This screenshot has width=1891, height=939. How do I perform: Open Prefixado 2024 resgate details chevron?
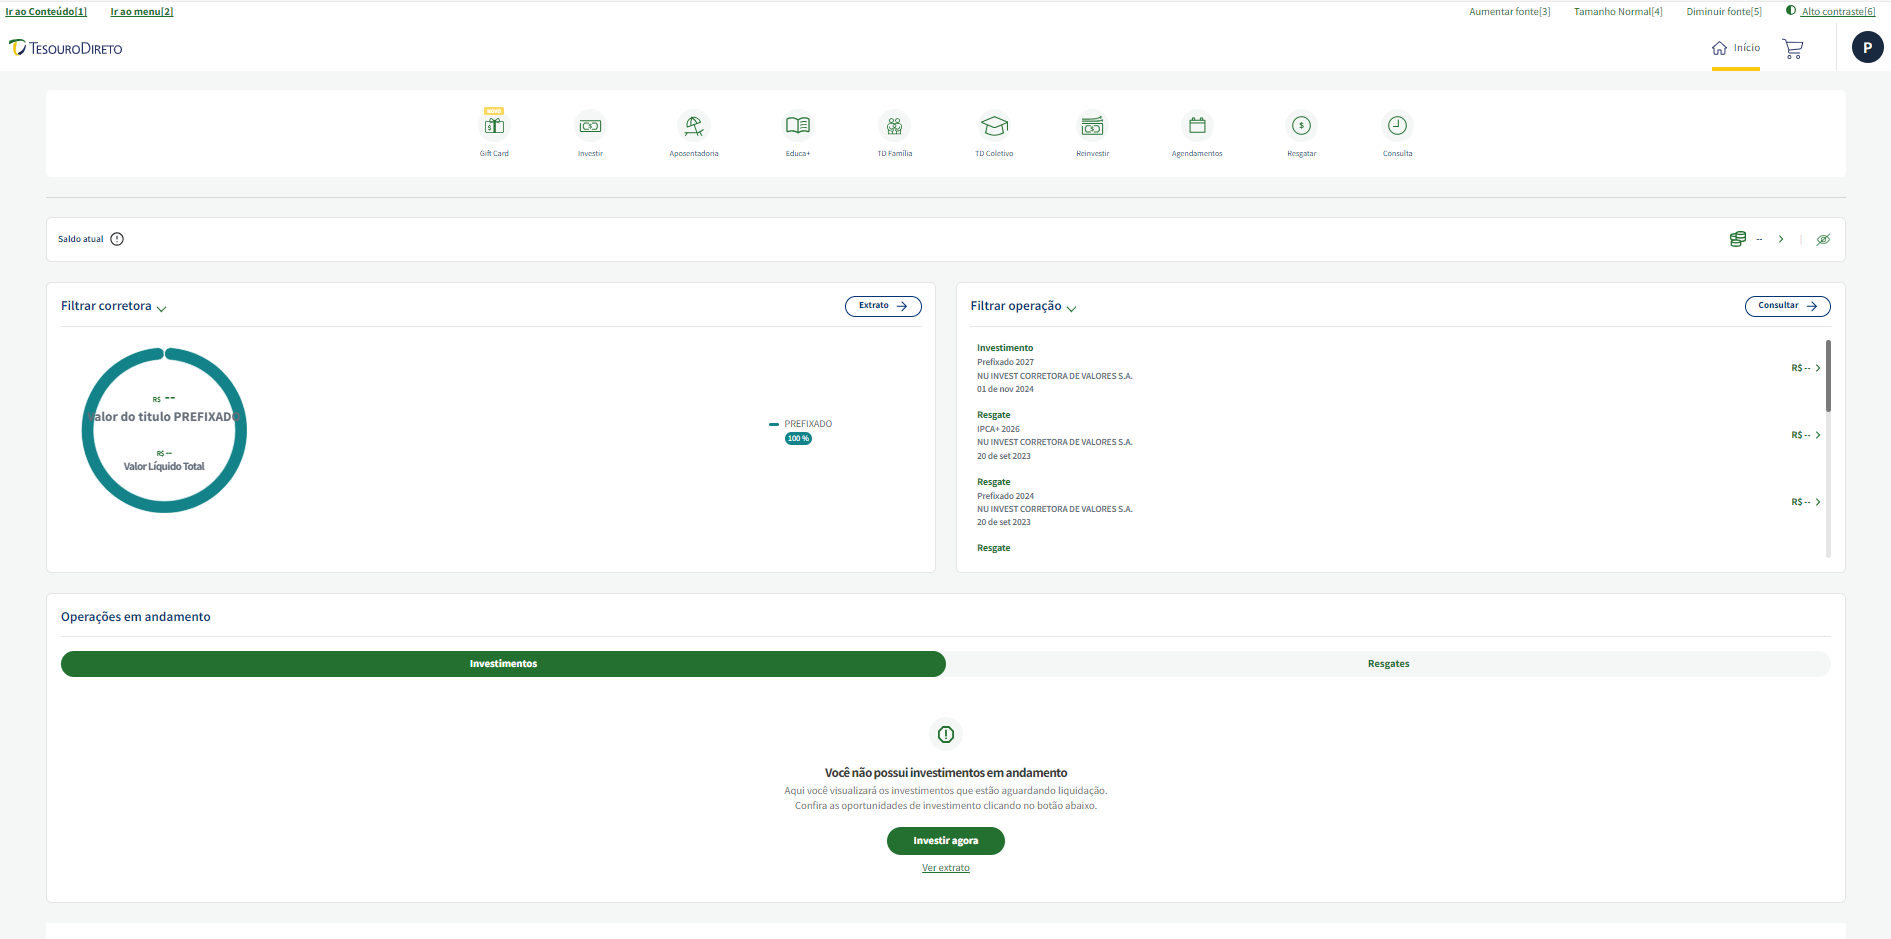[x=1818, y=502]
